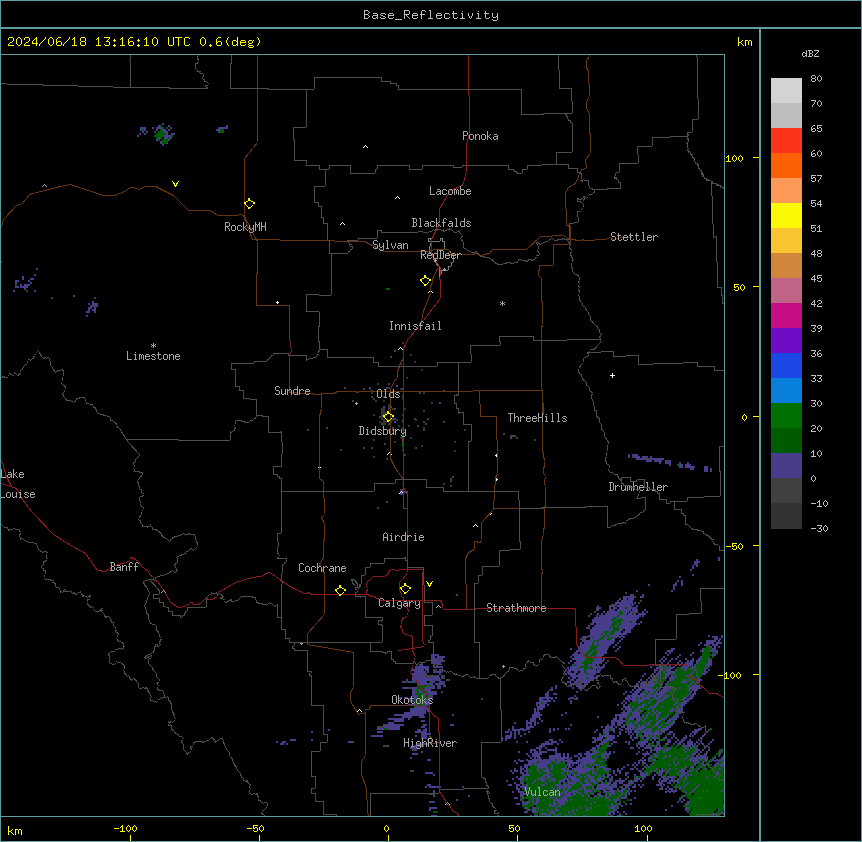Screen dimensions: 862x842
Task: Click the green radar echo northwest of RockyMH
Action: coord(162,134)
